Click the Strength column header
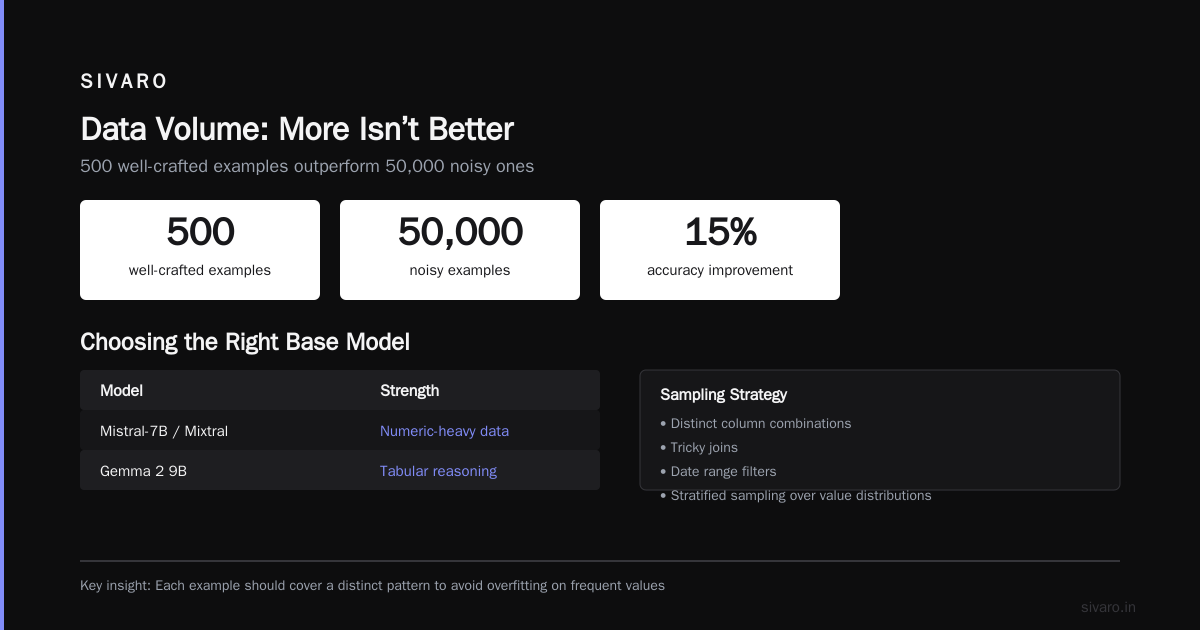1200x630 pixels. [409, 390]
